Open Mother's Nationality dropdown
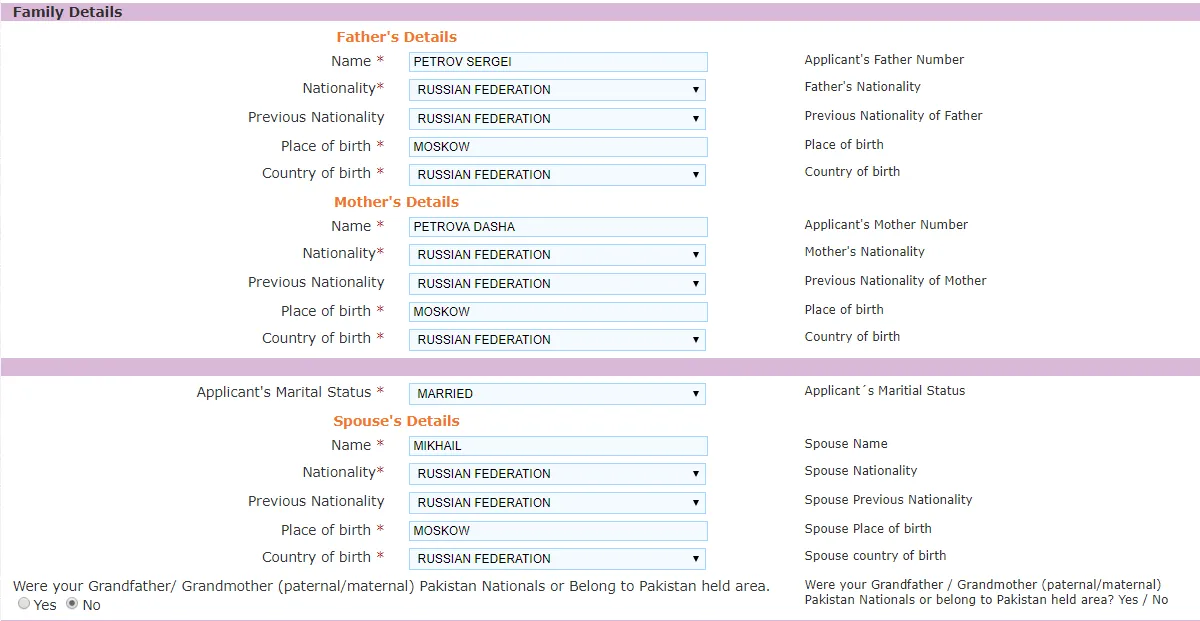The image size is (1200, 621). (557, 255)
